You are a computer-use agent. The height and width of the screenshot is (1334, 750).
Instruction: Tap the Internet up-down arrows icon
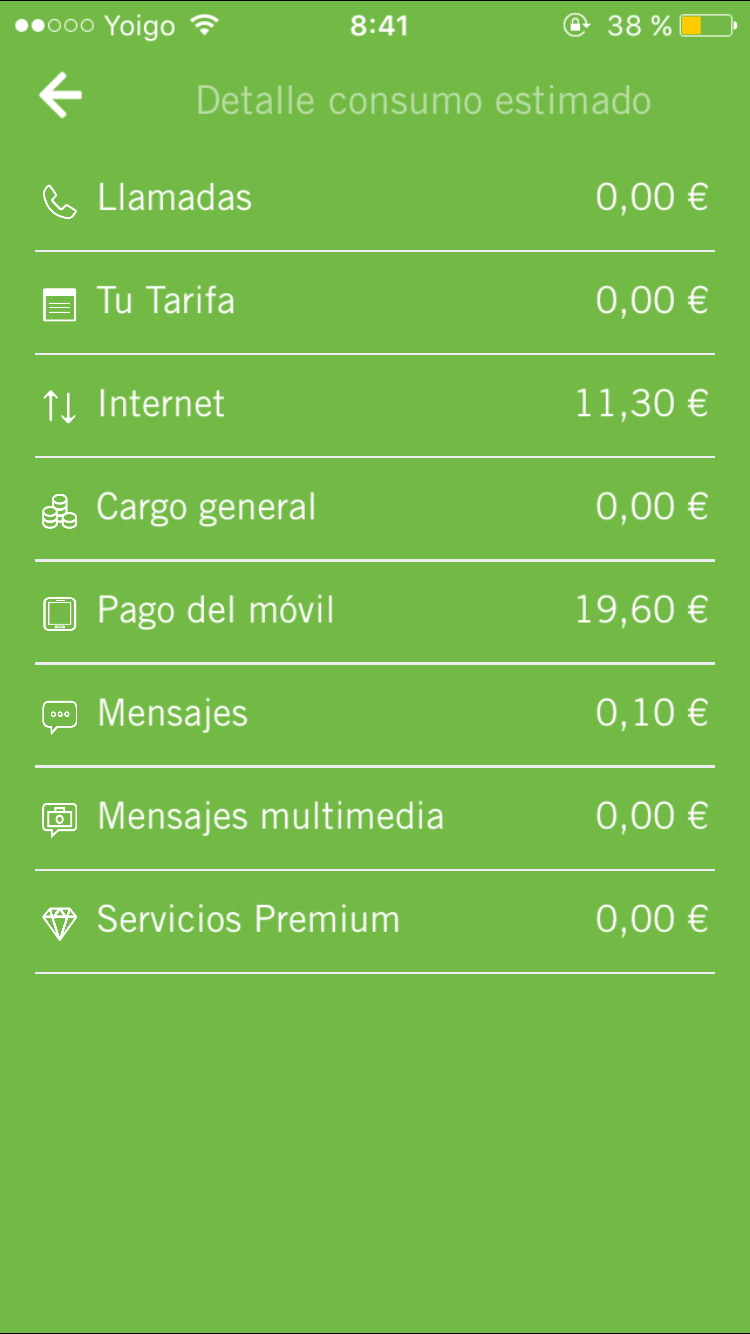[x=59, y=407]
